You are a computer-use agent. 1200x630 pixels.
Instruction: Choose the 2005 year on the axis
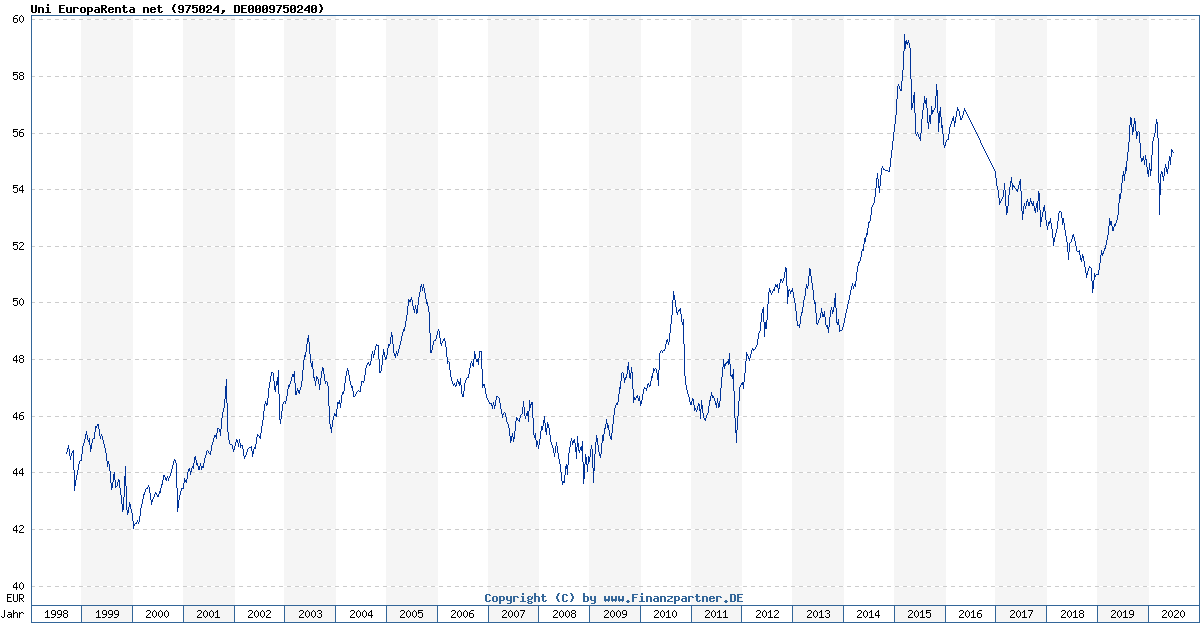(x=411, y=614)
